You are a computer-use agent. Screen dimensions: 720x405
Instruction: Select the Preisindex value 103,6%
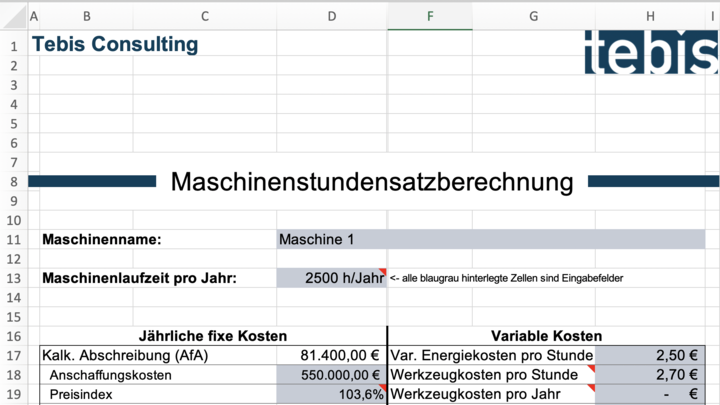(331, 395)
